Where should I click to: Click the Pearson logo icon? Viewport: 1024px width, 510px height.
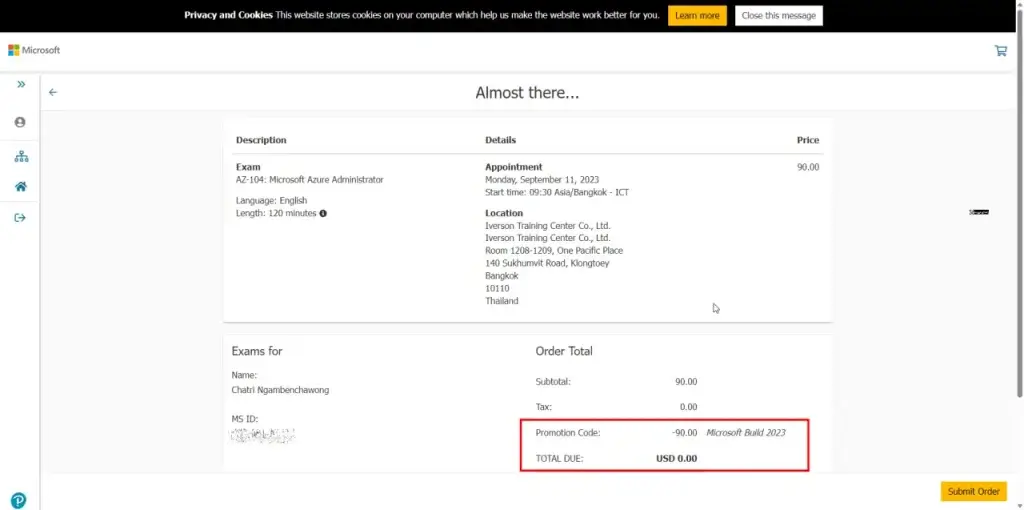tap(18, 501)
